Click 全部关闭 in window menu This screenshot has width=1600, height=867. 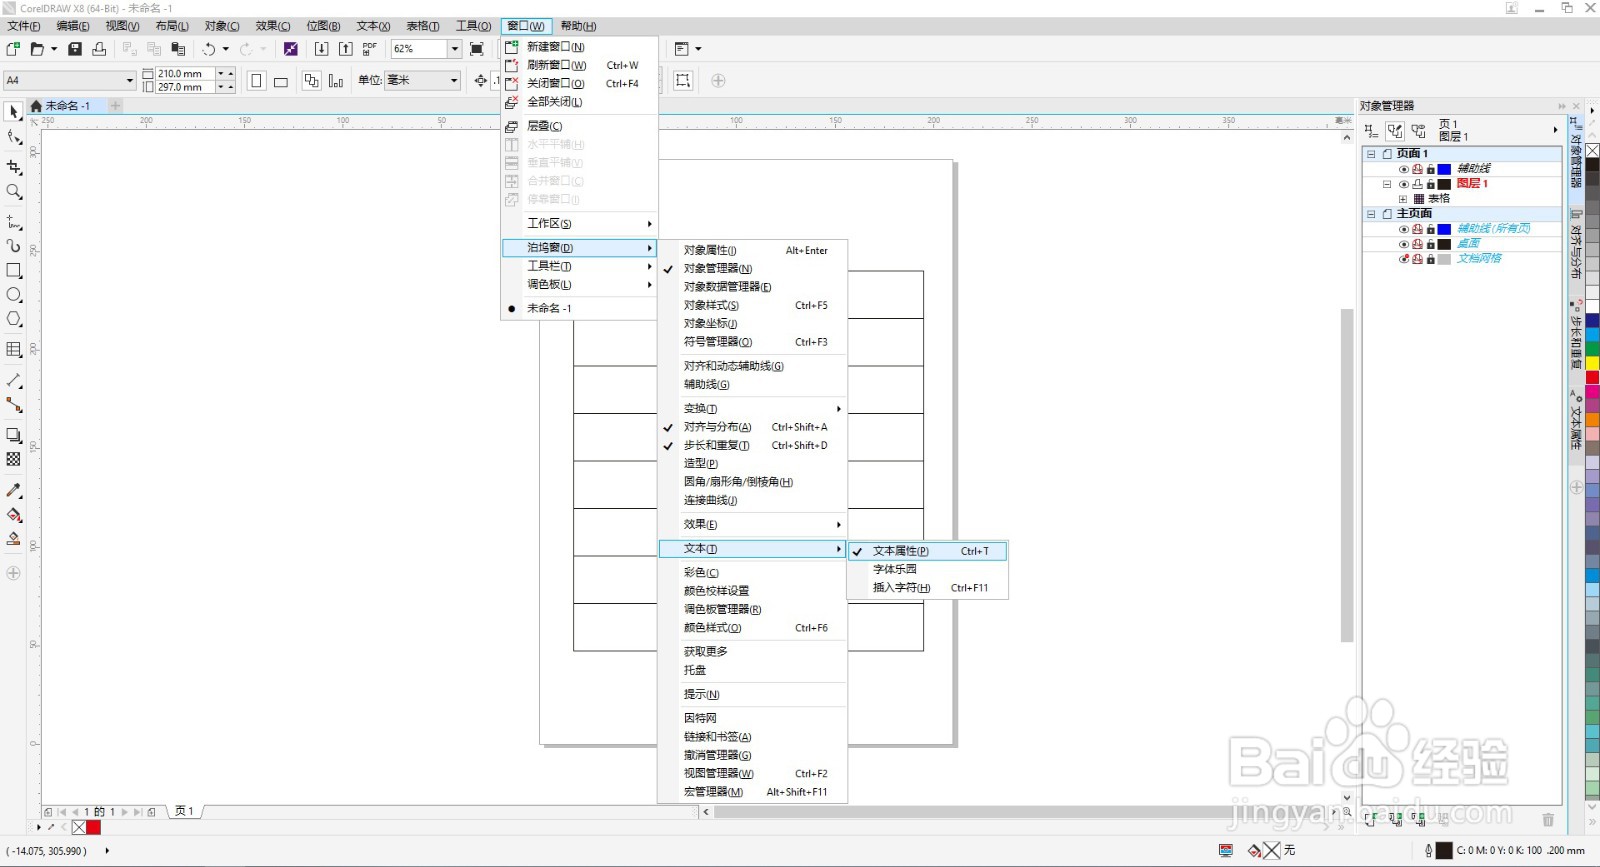coord(579,102)
